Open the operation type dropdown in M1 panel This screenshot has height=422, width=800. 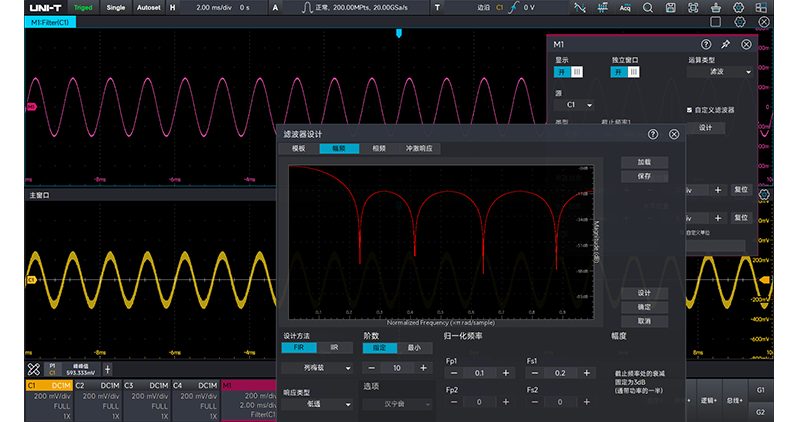(720, 72)
